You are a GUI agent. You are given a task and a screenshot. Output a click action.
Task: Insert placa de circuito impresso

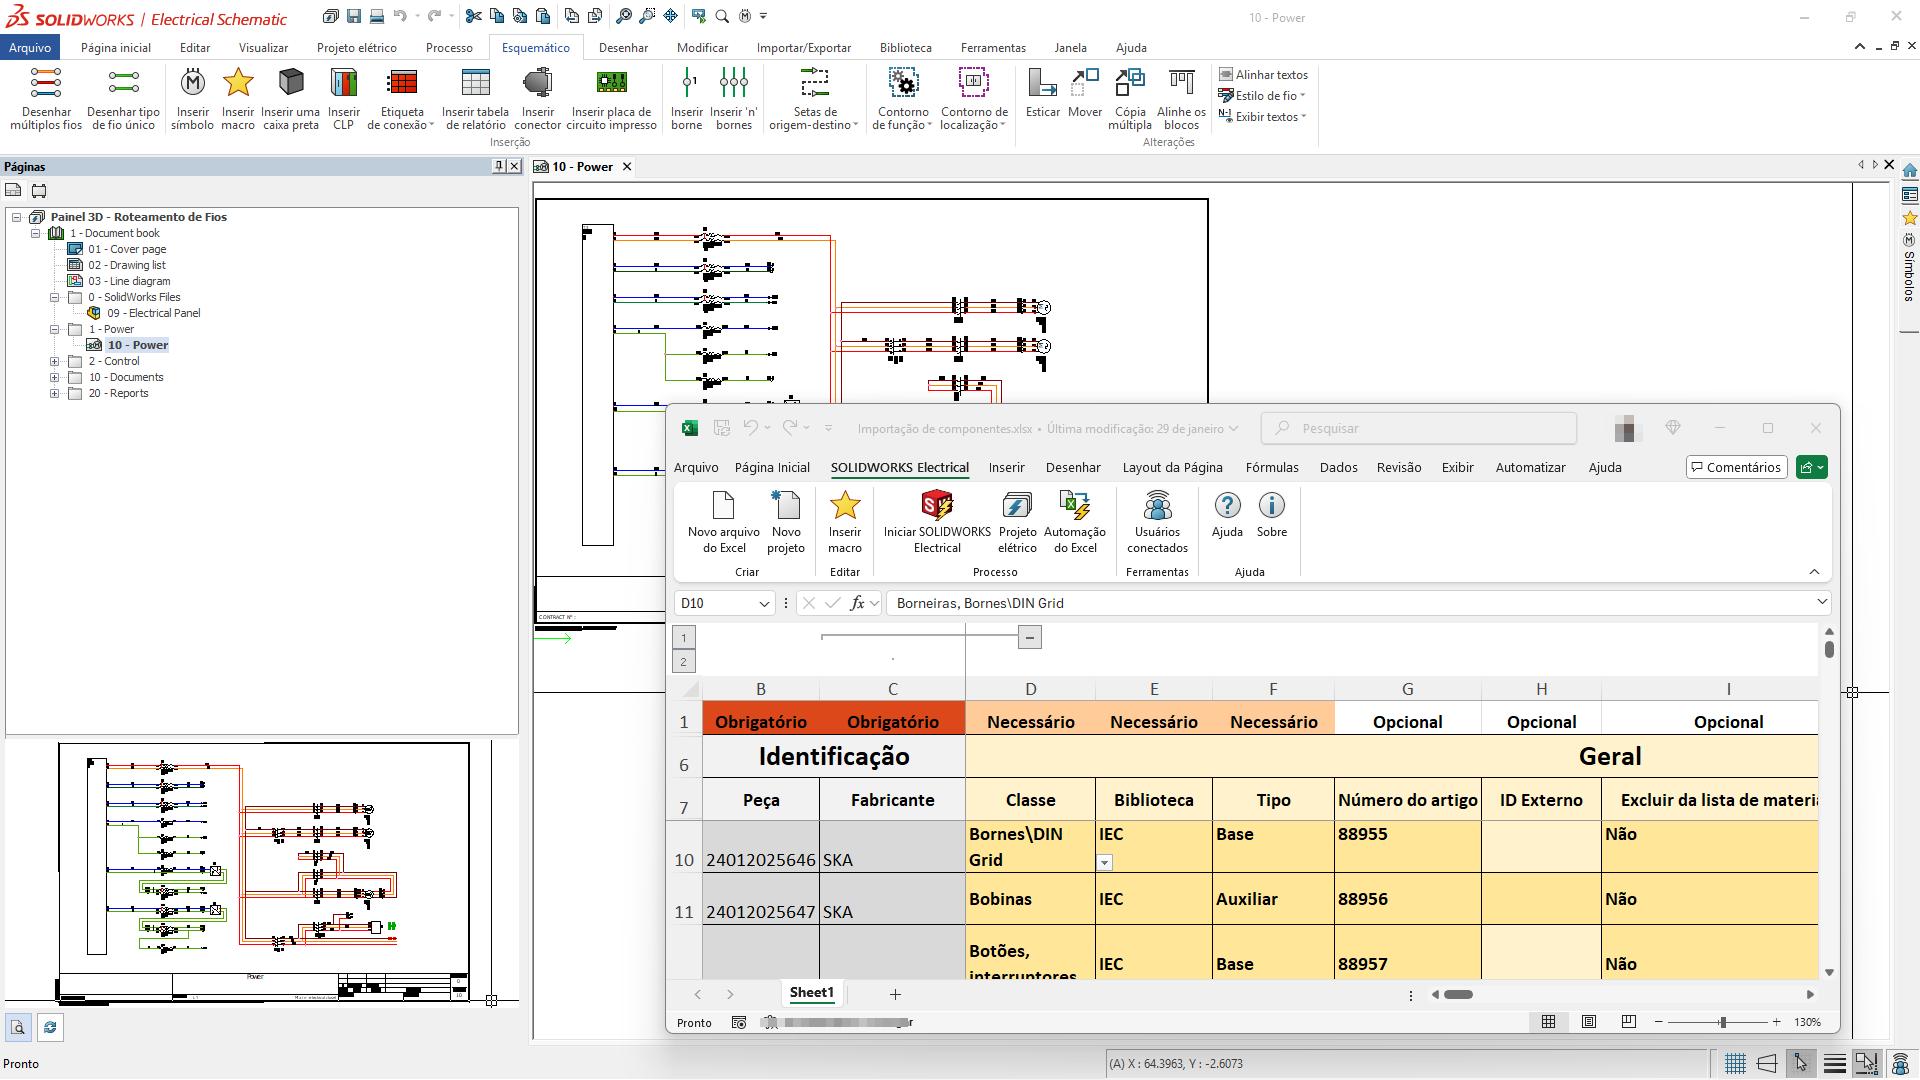coord(611,98)
